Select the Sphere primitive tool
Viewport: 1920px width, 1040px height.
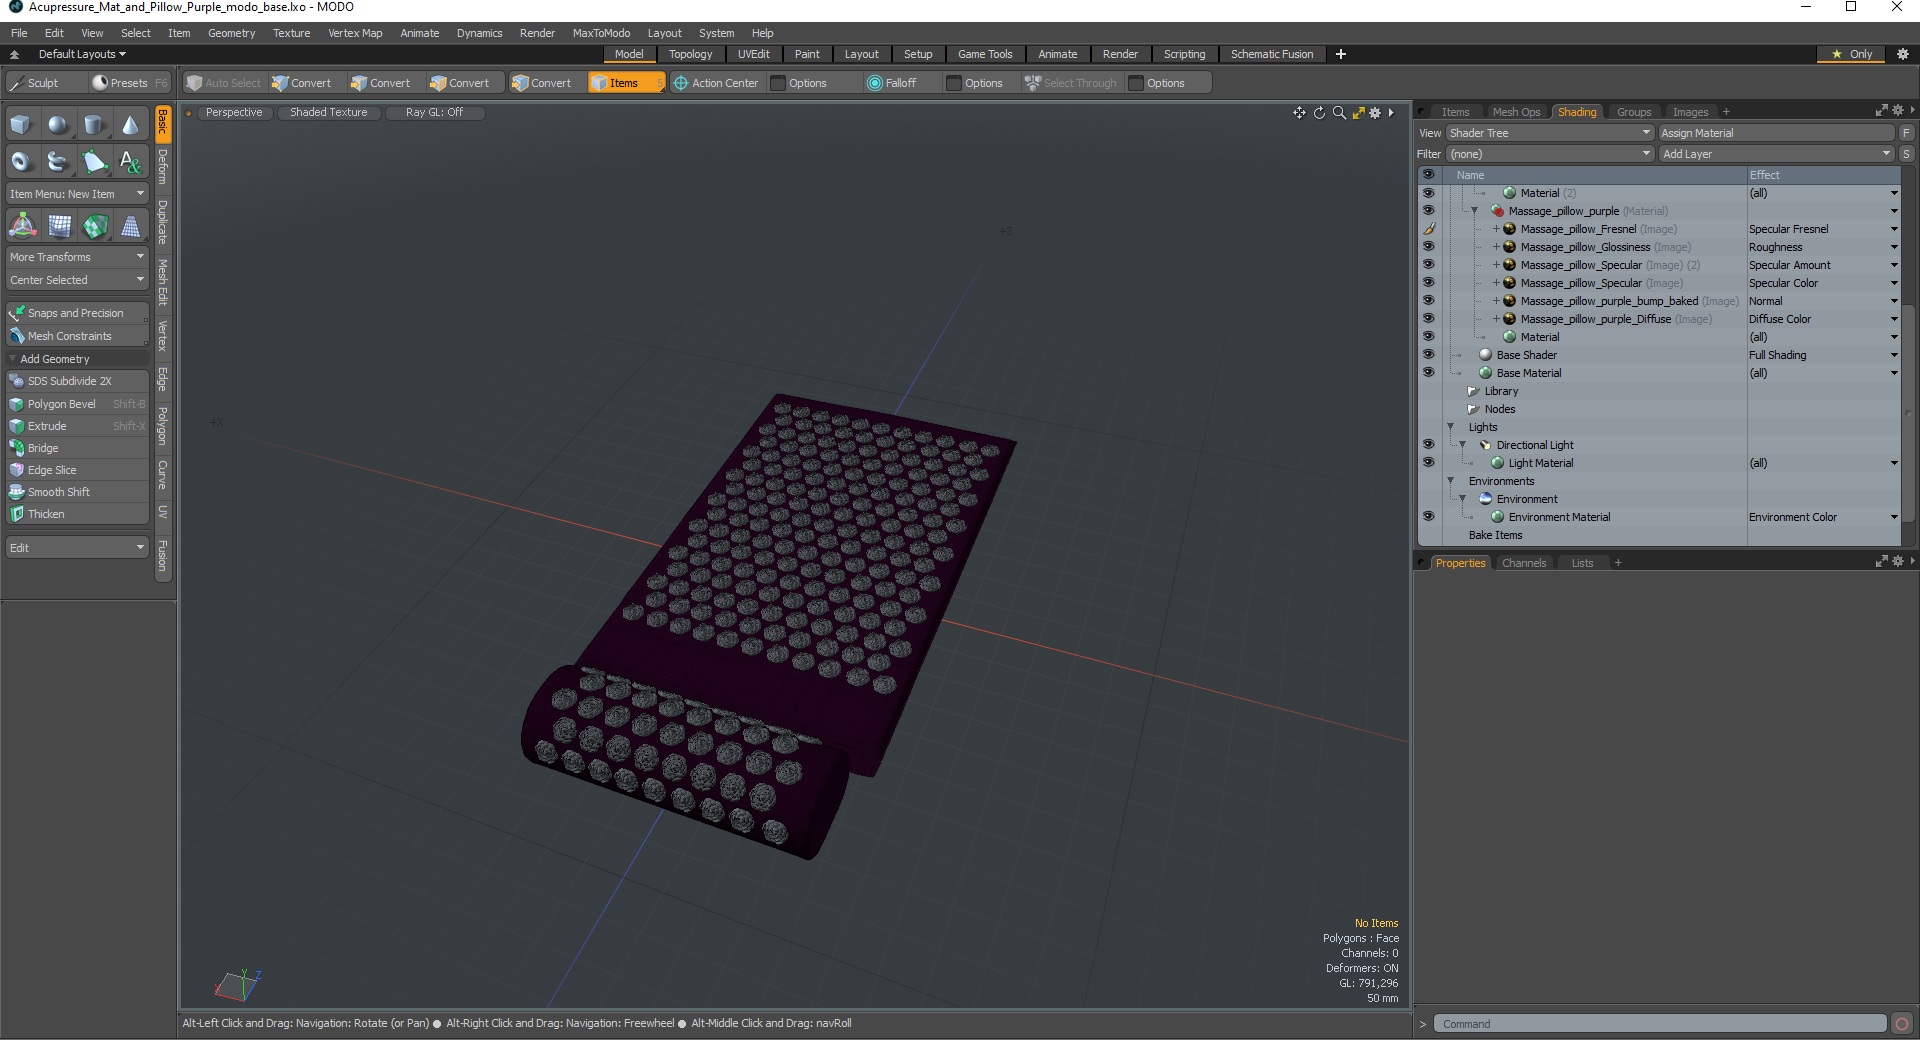click(x=58, y=125)
